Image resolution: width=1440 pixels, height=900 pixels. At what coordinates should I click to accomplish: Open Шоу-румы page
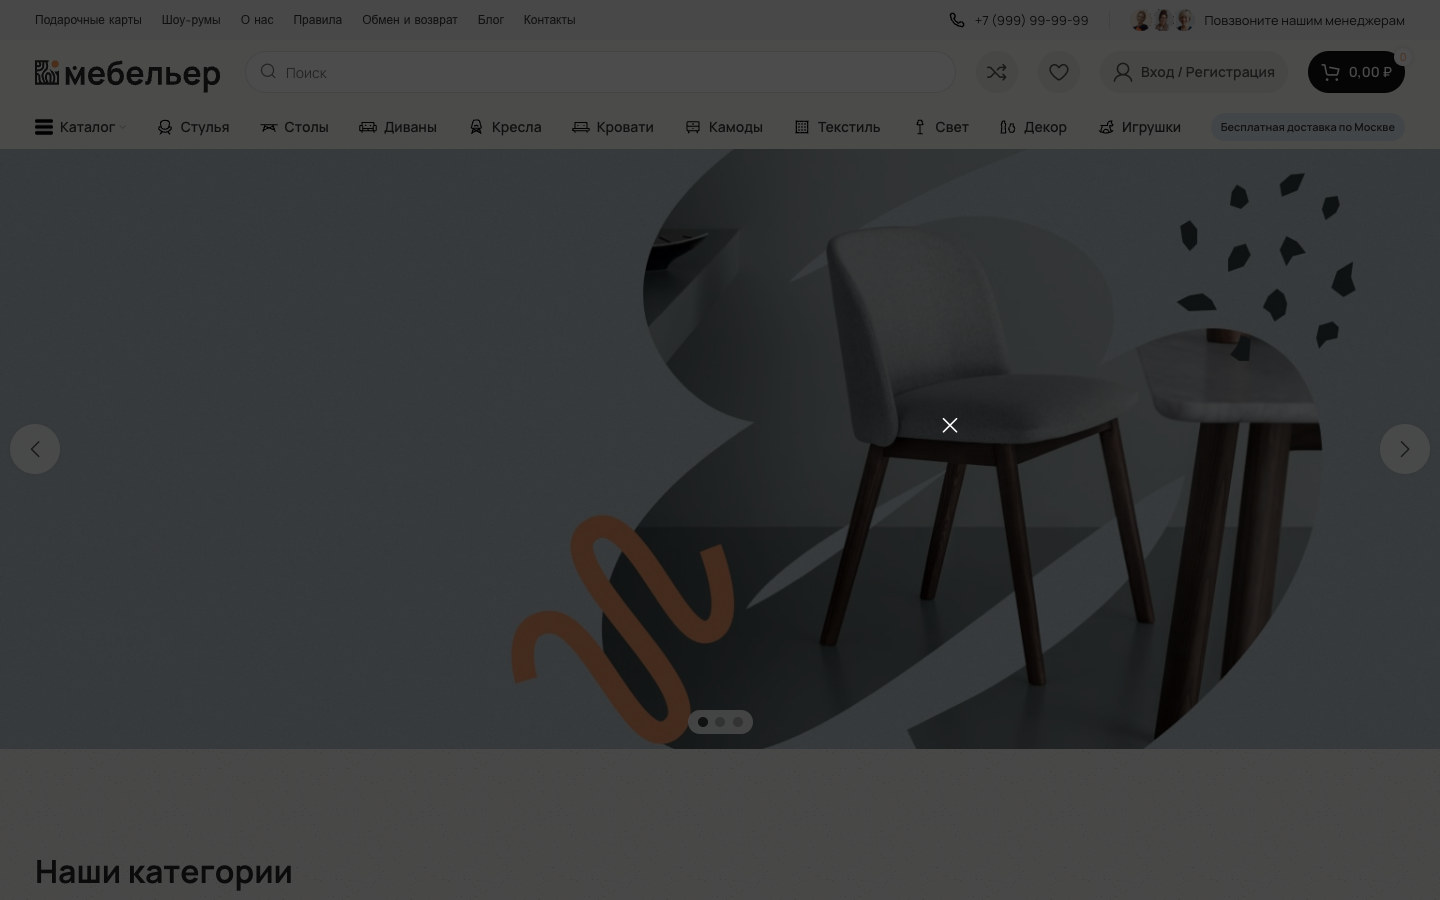coord(191,20)
